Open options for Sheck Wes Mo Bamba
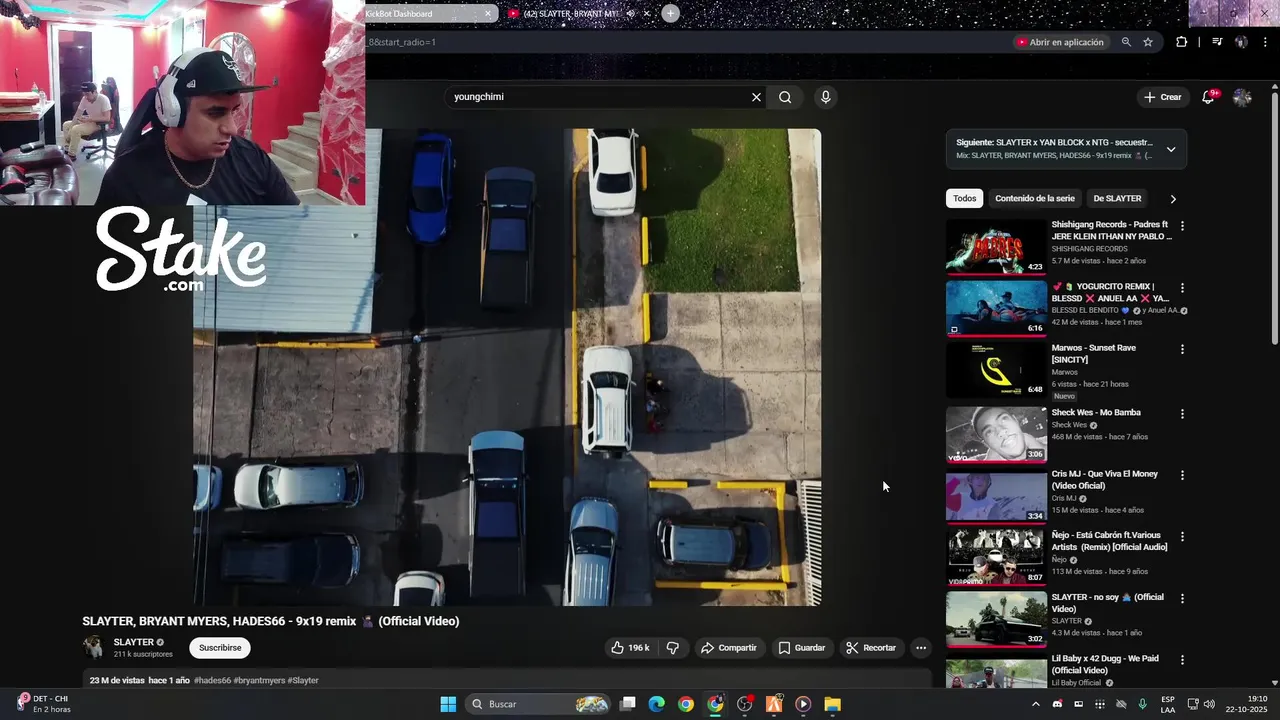 (1182, 414)
